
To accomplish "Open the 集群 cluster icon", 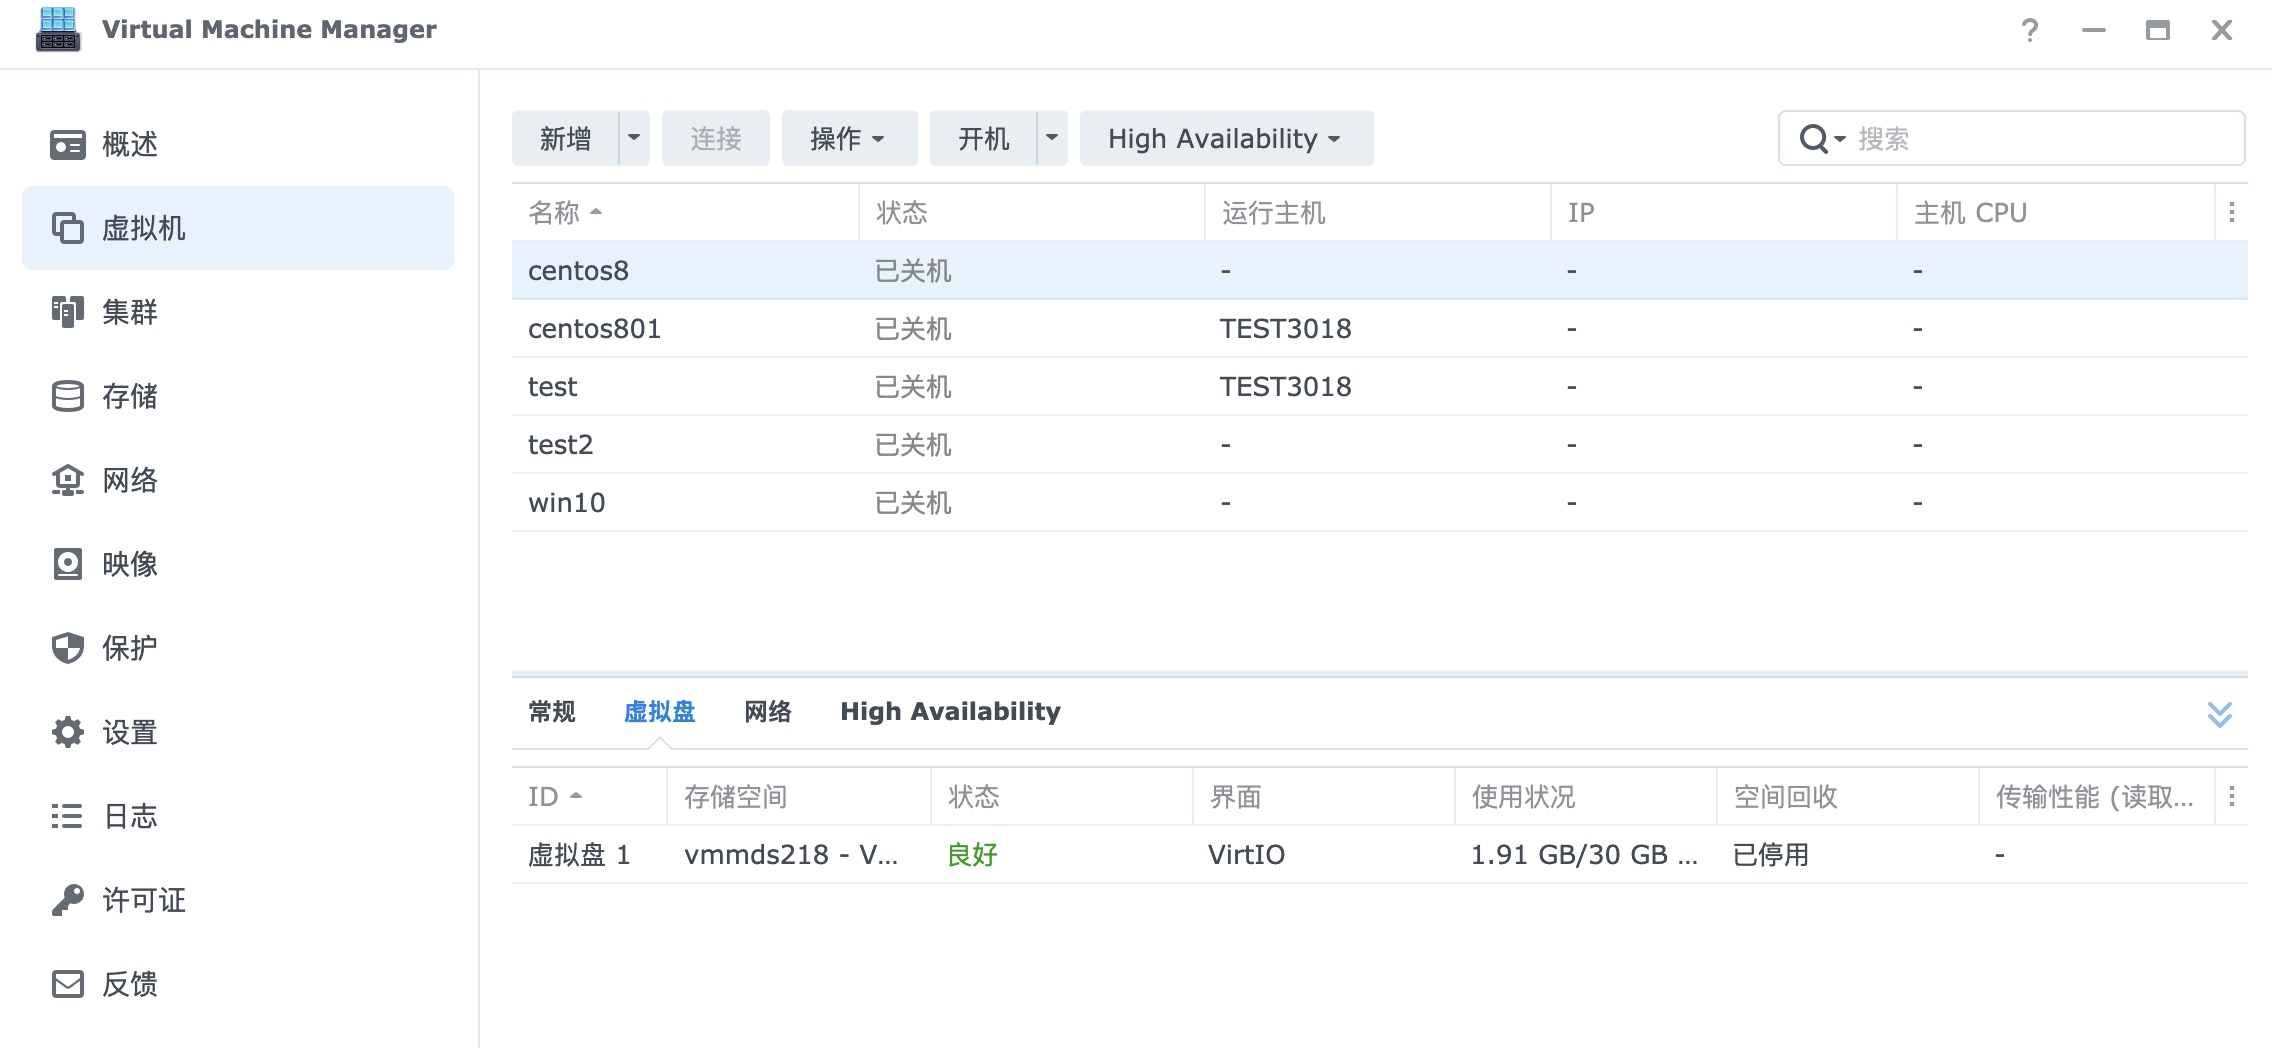I will pyautogui.click(x=67, y=312).
